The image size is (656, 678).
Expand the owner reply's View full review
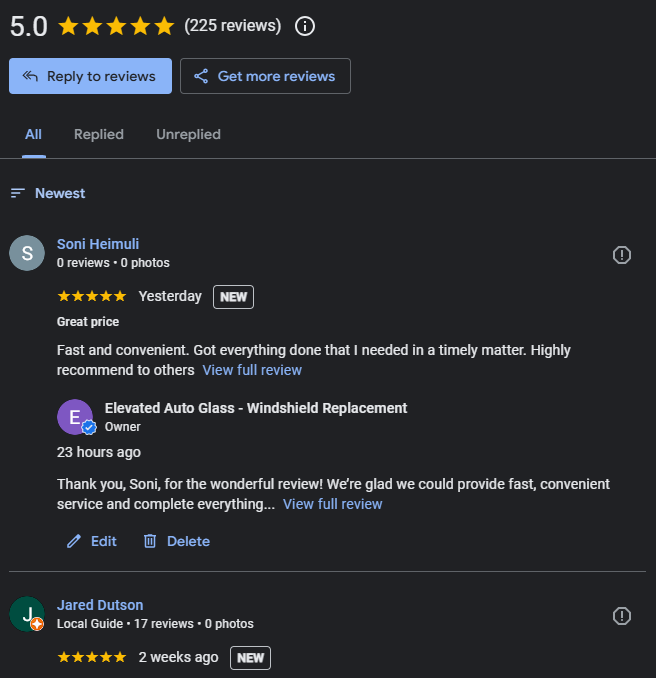pos(333,504)
